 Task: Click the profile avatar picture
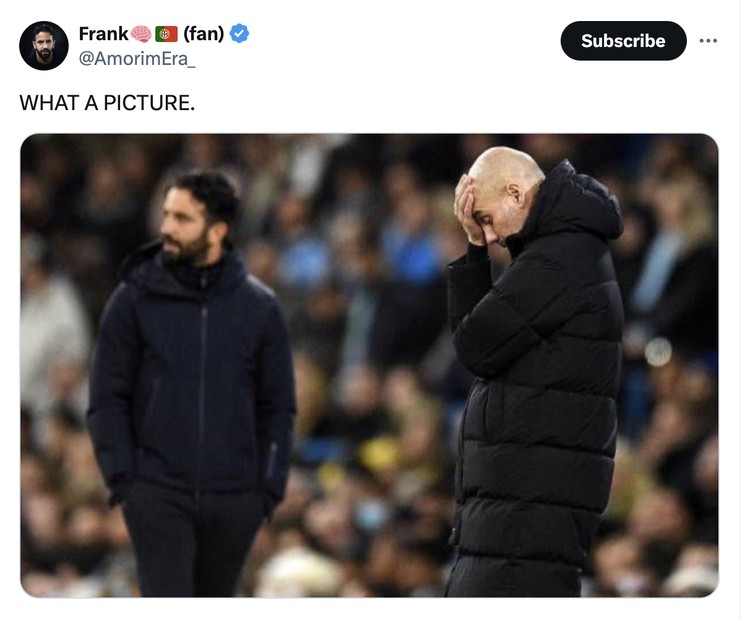point(44,46)
